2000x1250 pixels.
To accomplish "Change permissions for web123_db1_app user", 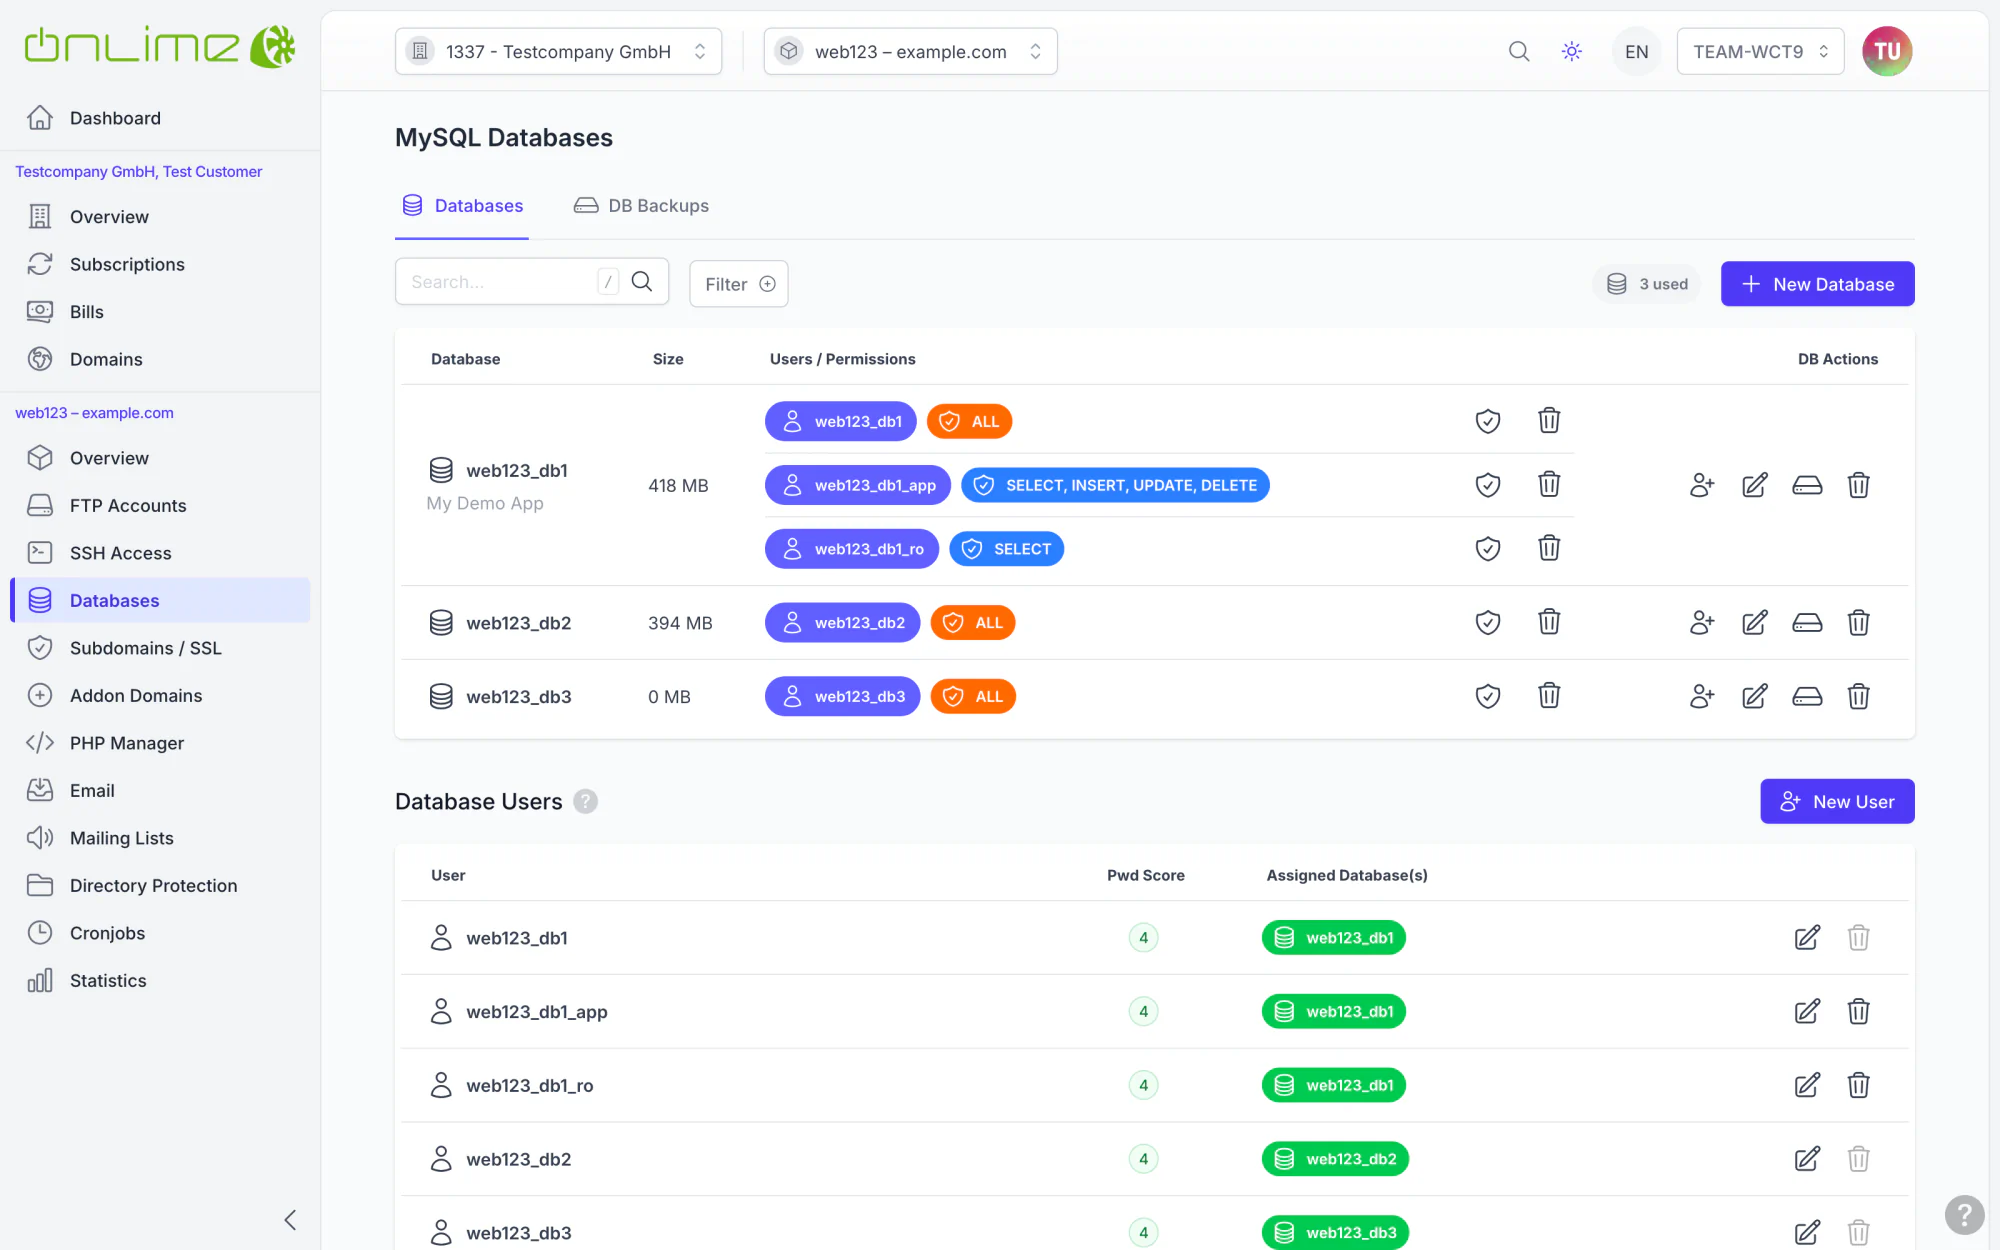I will click(x=1488, y=485).
